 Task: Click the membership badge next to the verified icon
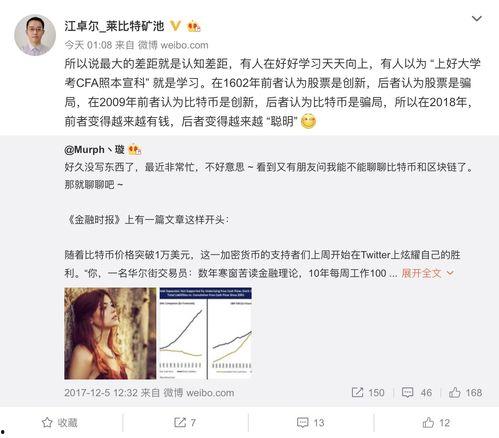194,26
